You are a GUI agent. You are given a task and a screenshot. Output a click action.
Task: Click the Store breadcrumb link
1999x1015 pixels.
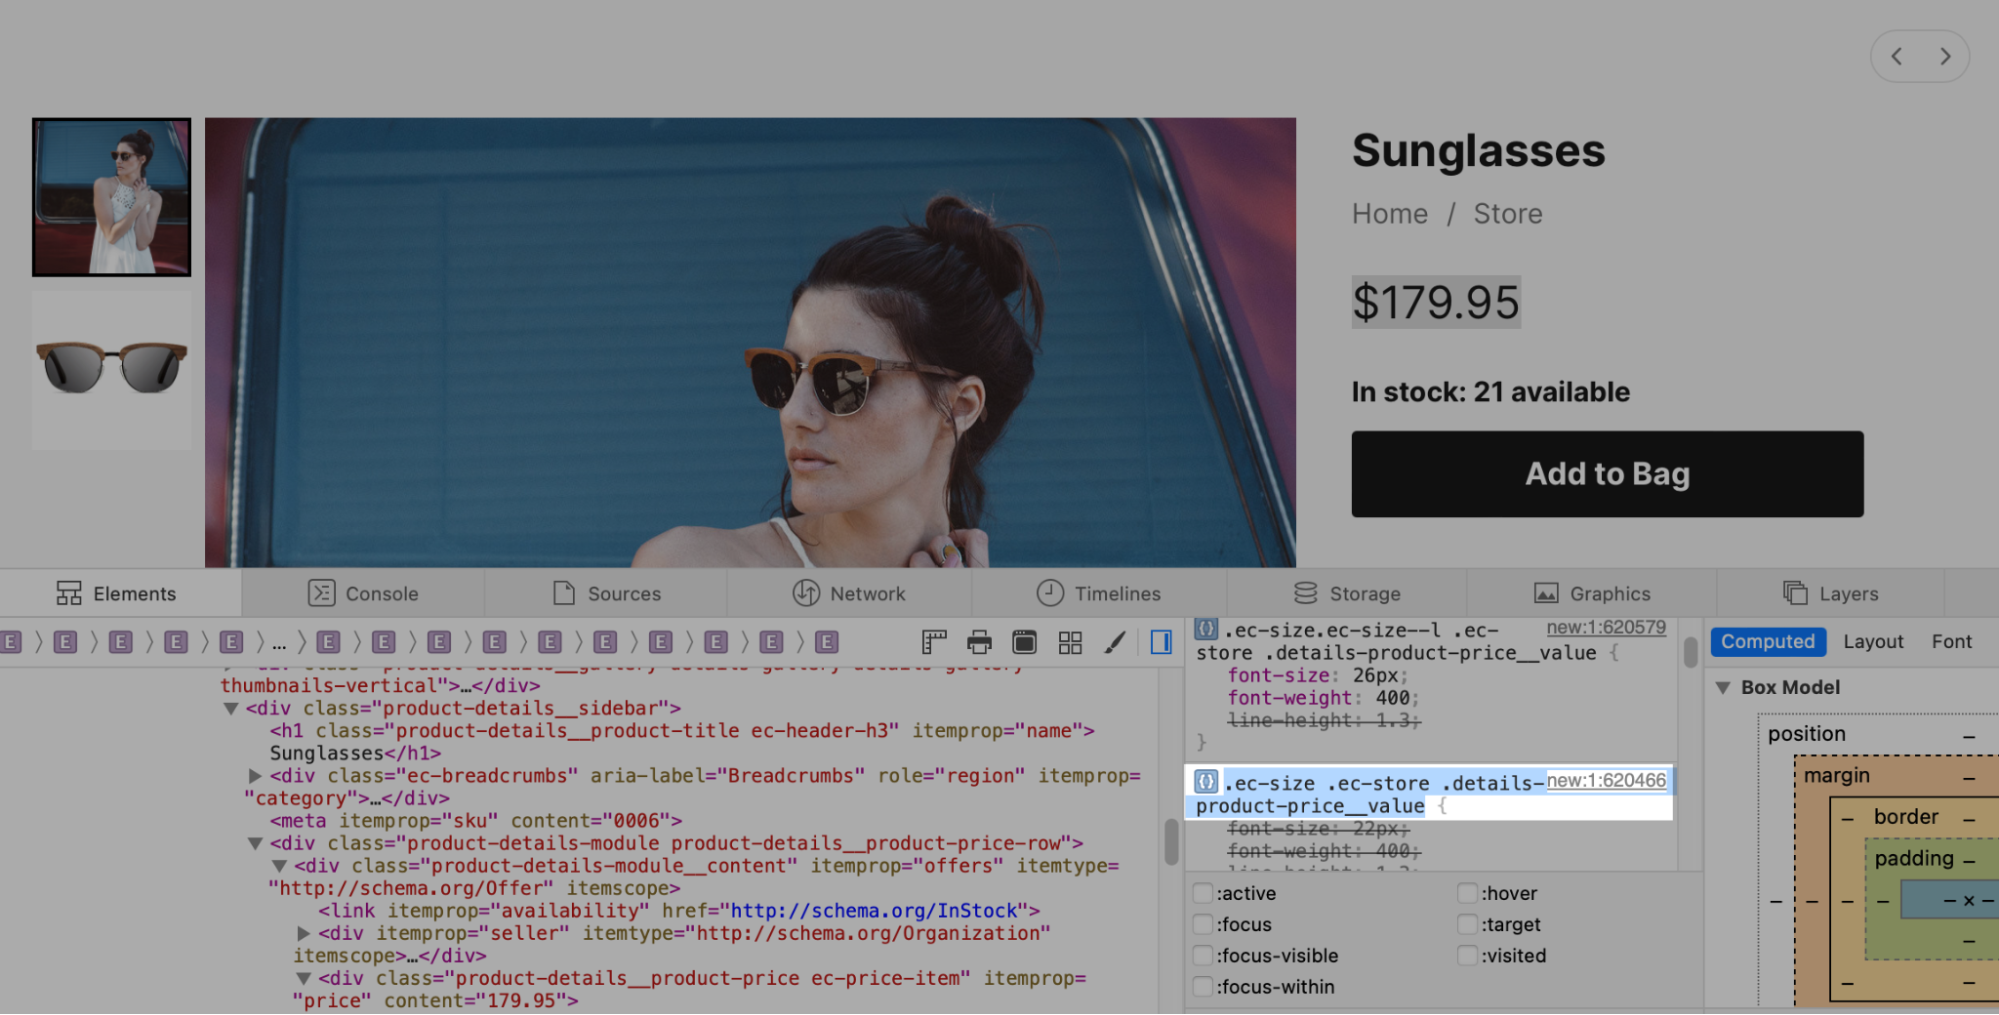(1507, 214)
